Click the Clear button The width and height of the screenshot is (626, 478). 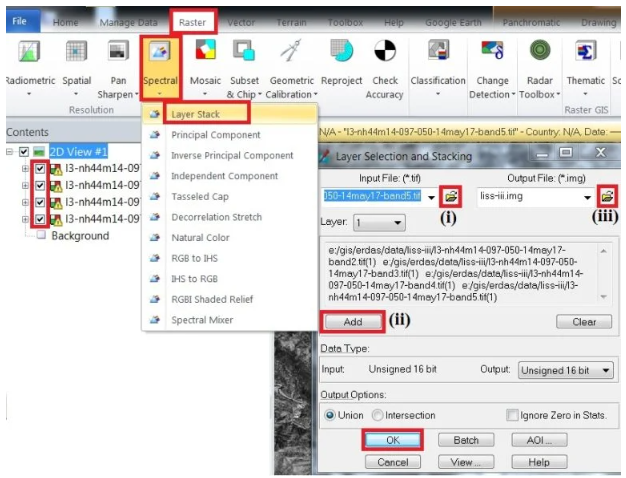pyautogui.click(x=584, y=322)
